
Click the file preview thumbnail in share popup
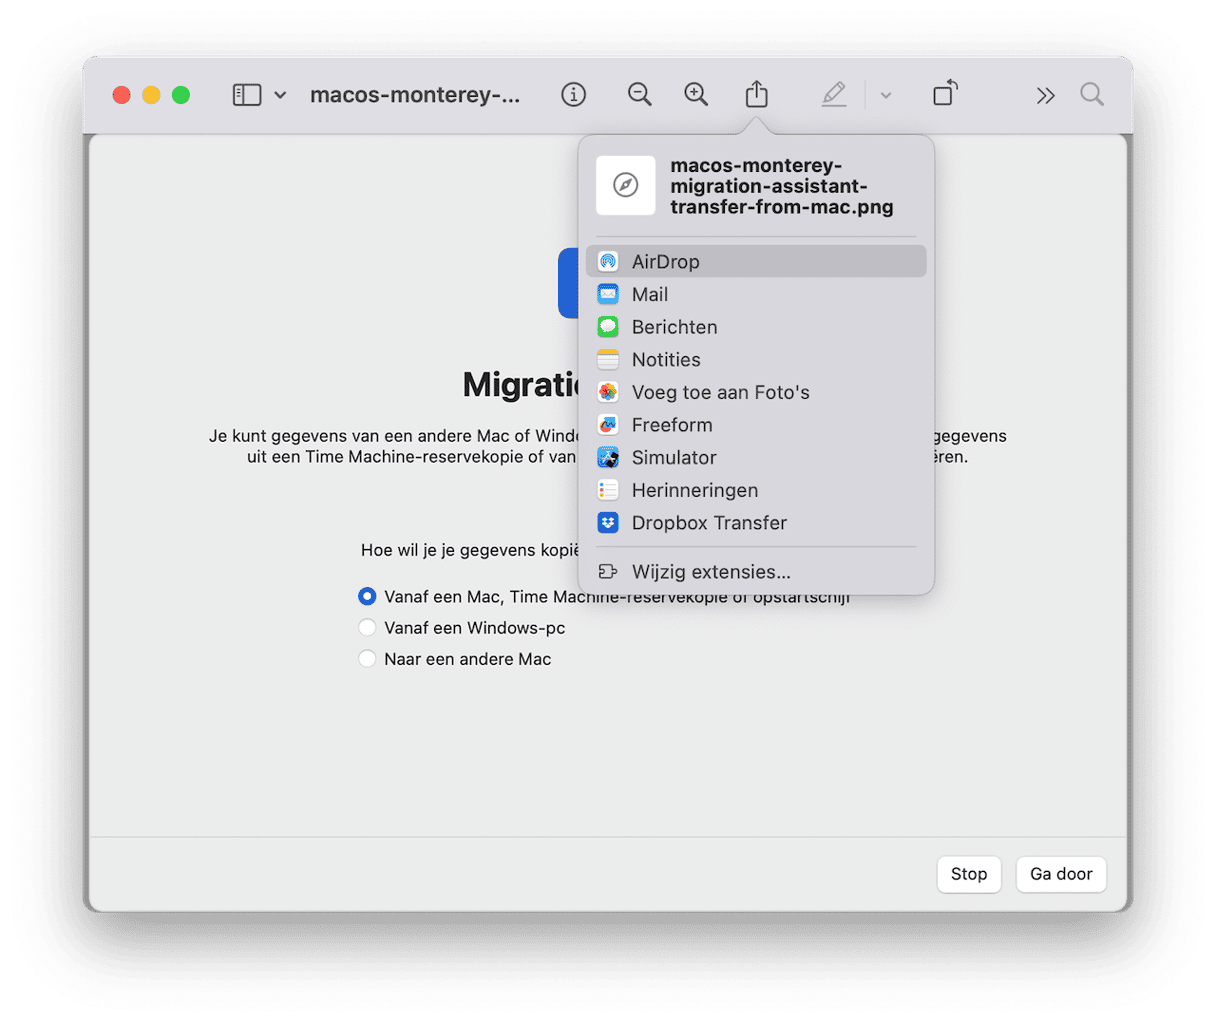click(x=626, y=186)
